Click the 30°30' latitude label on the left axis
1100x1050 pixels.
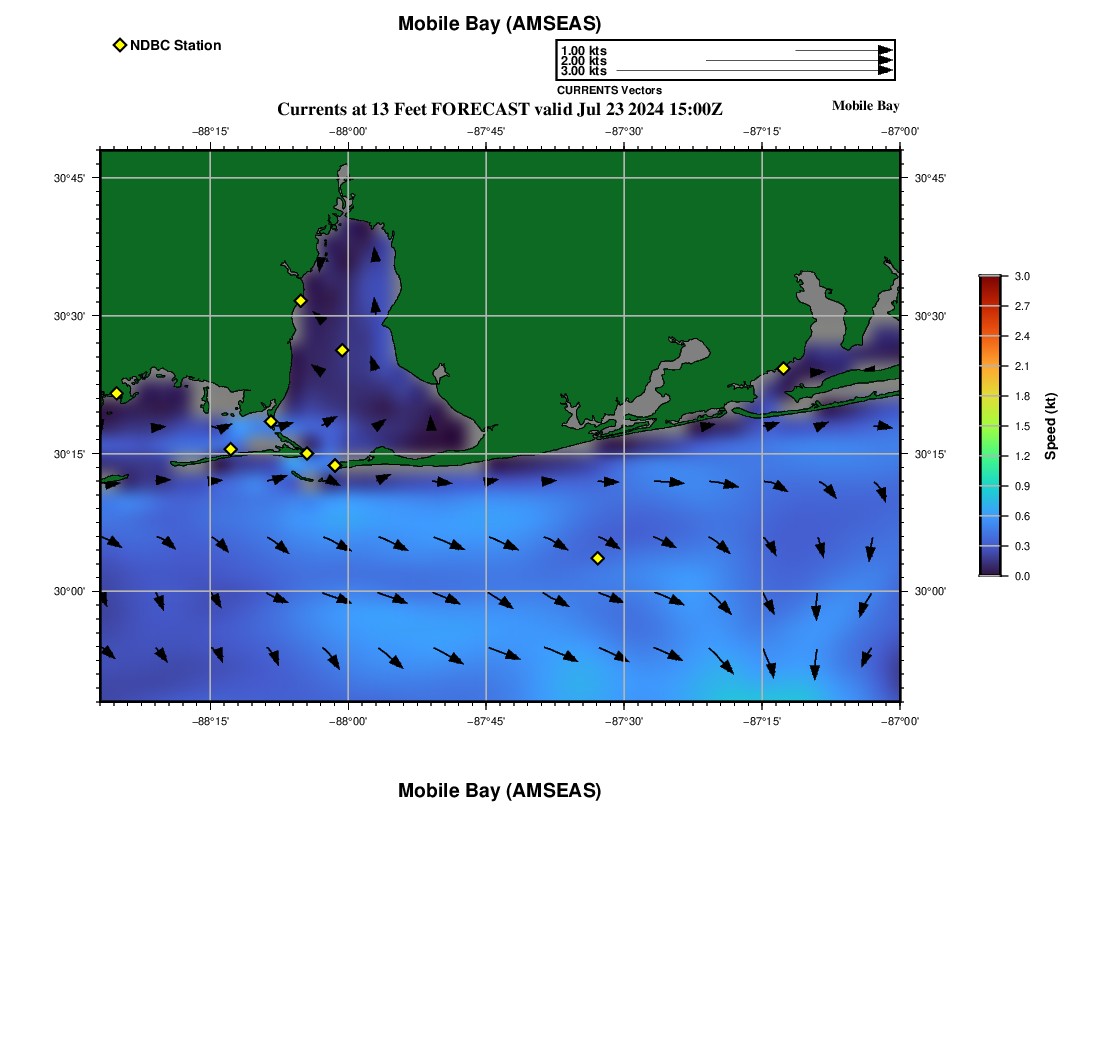(x=69, y=316)
